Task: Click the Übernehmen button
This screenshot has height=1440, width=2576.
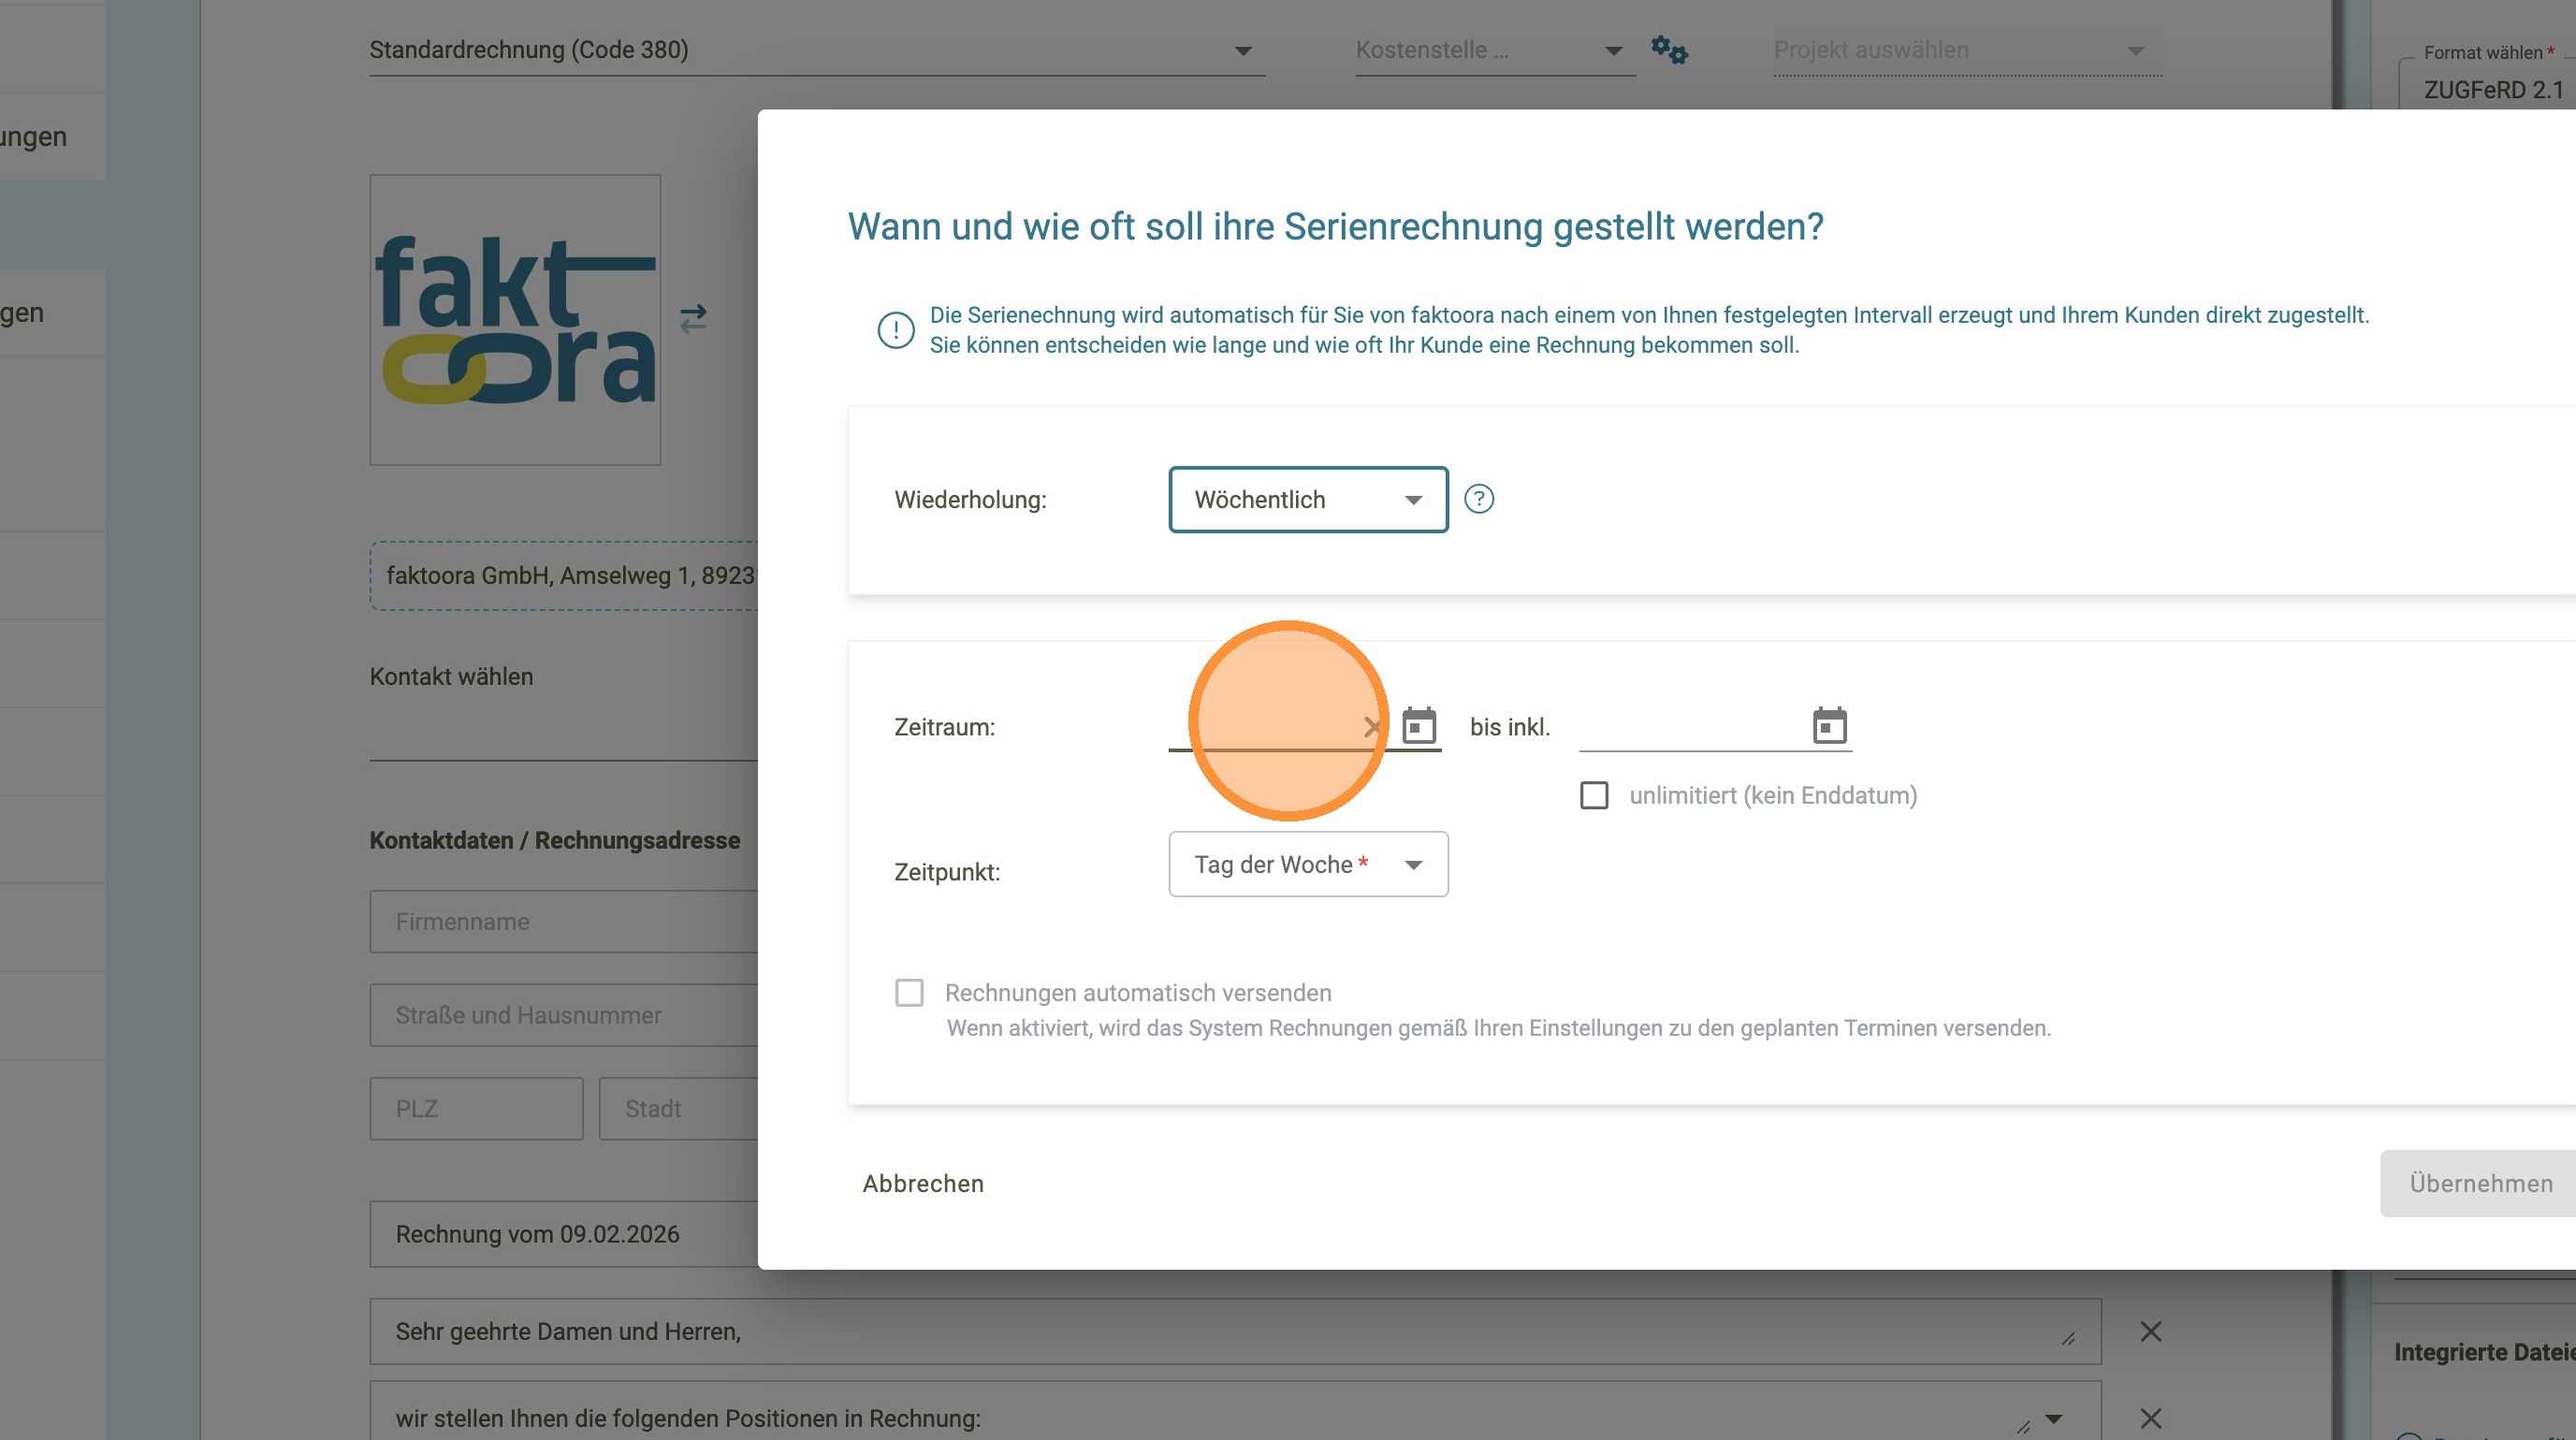Action: pos(2479,1184)
